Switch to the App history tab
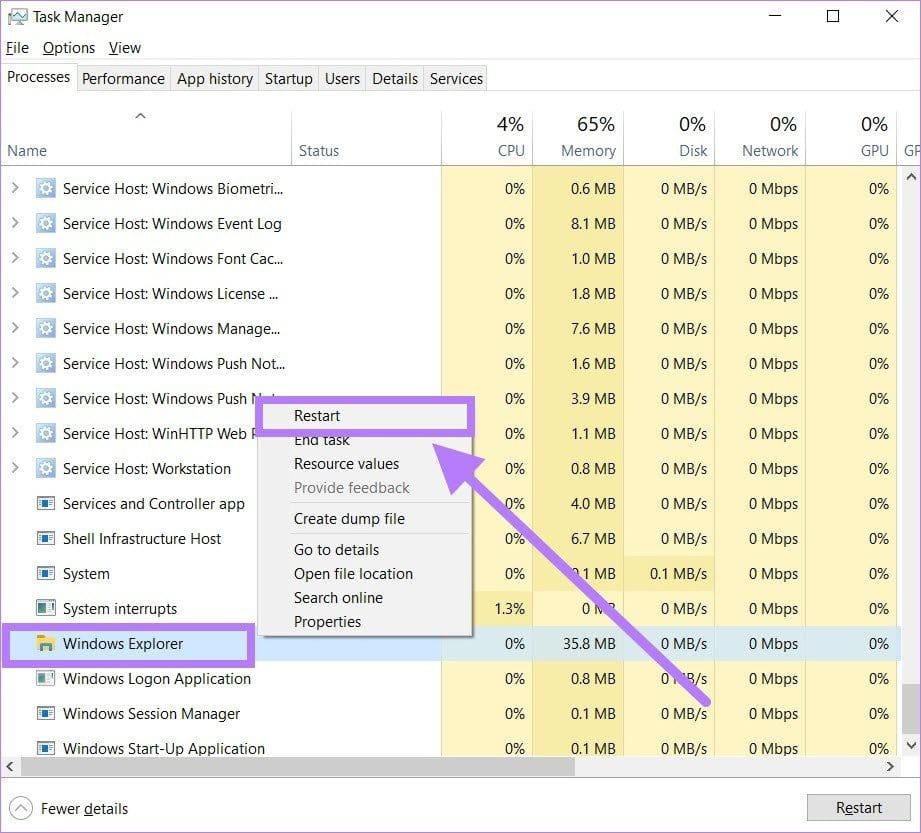The height and width of the screenshot is (833, 921). coord(215,79)
